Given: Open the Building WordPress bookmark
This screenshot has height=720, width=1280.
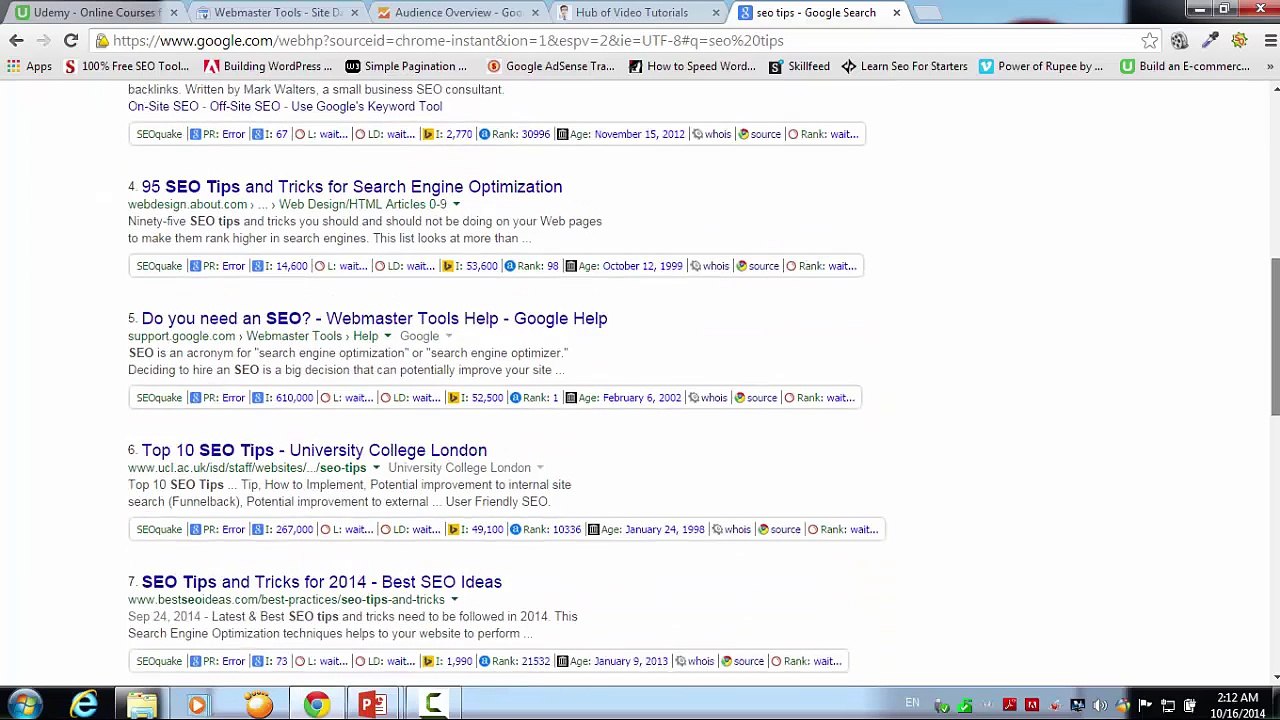Looking at the screenshot, I should pos(268,66).
